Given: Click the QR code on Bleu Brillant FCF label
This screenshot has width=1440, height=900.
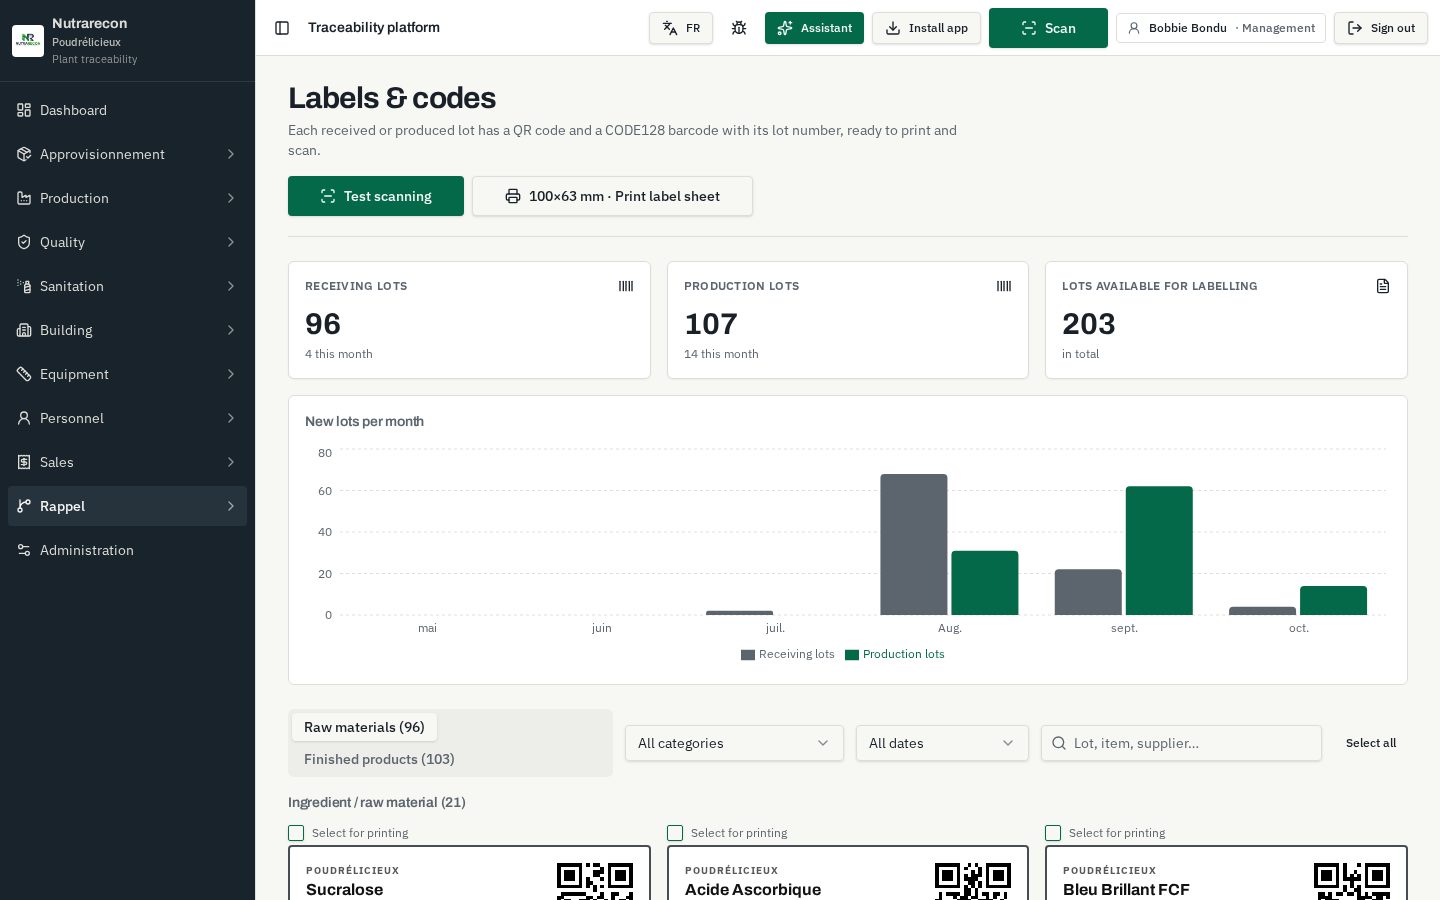Looking at the screenshot, I should point(1352,881).
